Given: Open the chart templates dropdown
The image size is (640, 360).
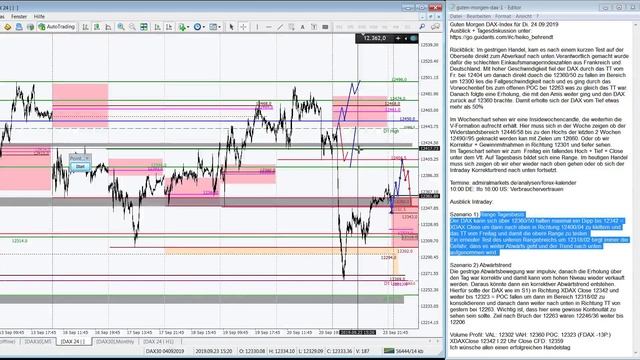Looking at the screenshot, I should click(215, 27).
